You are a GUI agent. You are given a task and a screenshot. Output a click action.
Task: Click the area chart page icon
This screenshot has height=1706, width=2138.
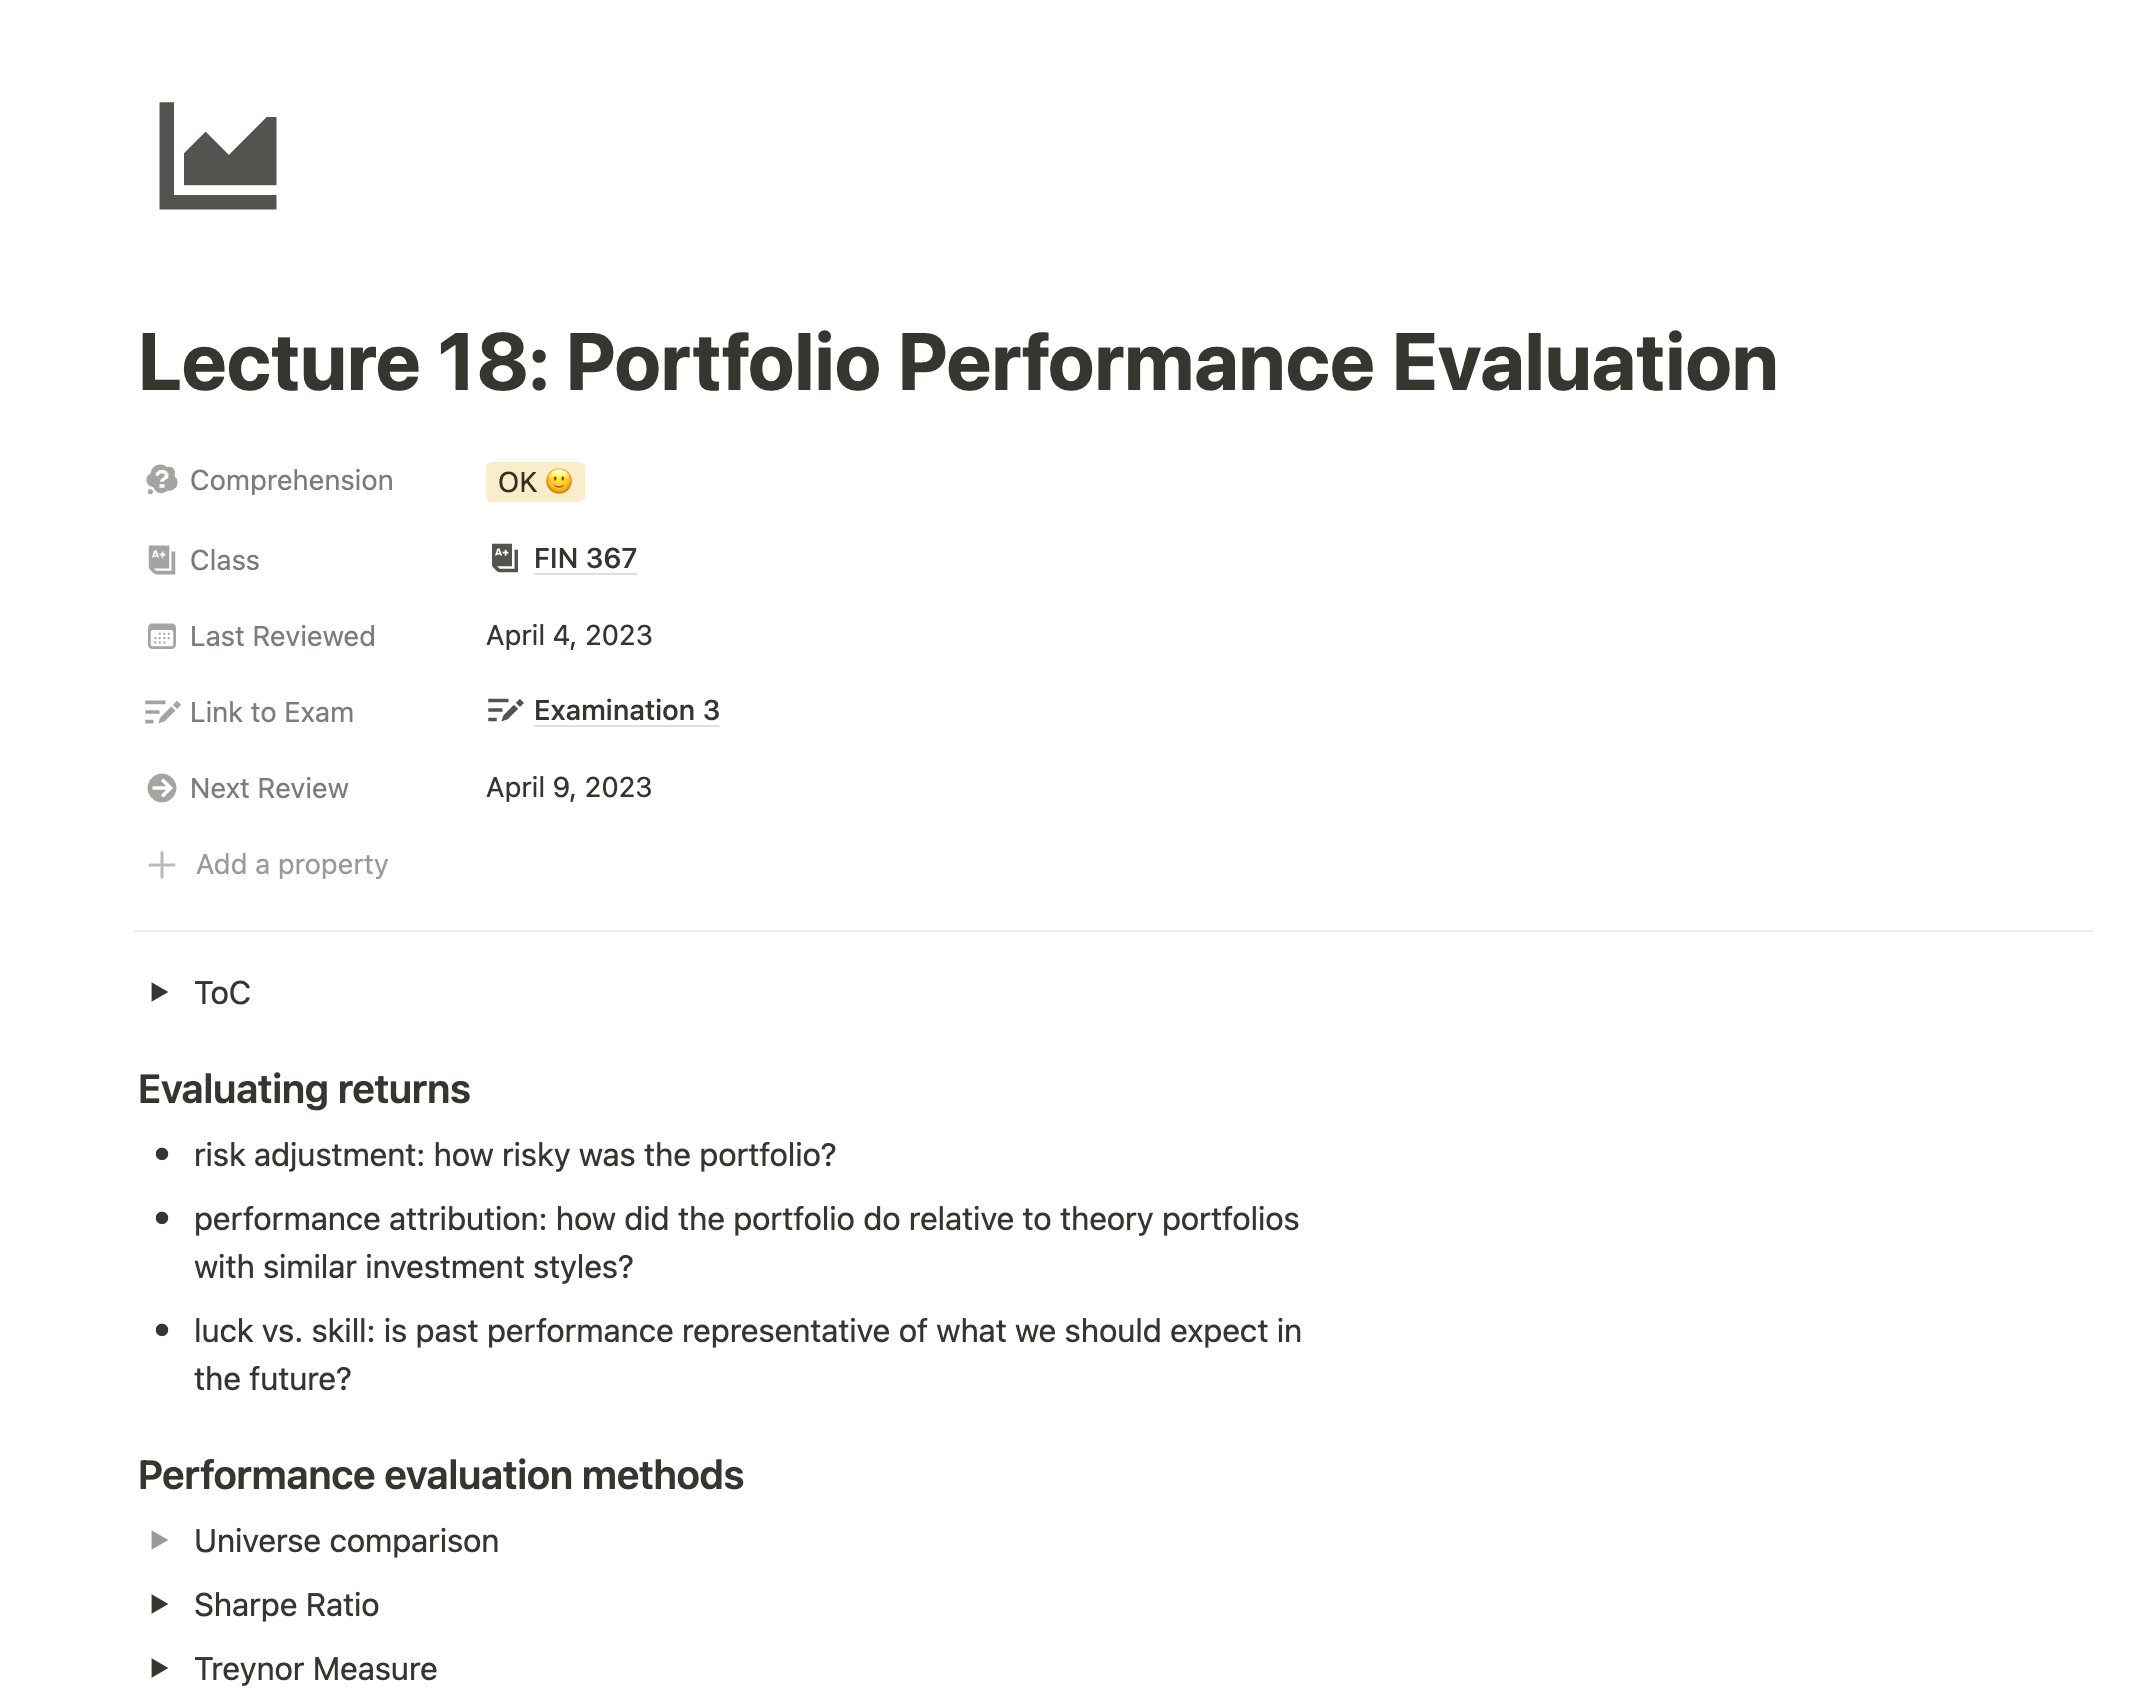tap(218, 156)
